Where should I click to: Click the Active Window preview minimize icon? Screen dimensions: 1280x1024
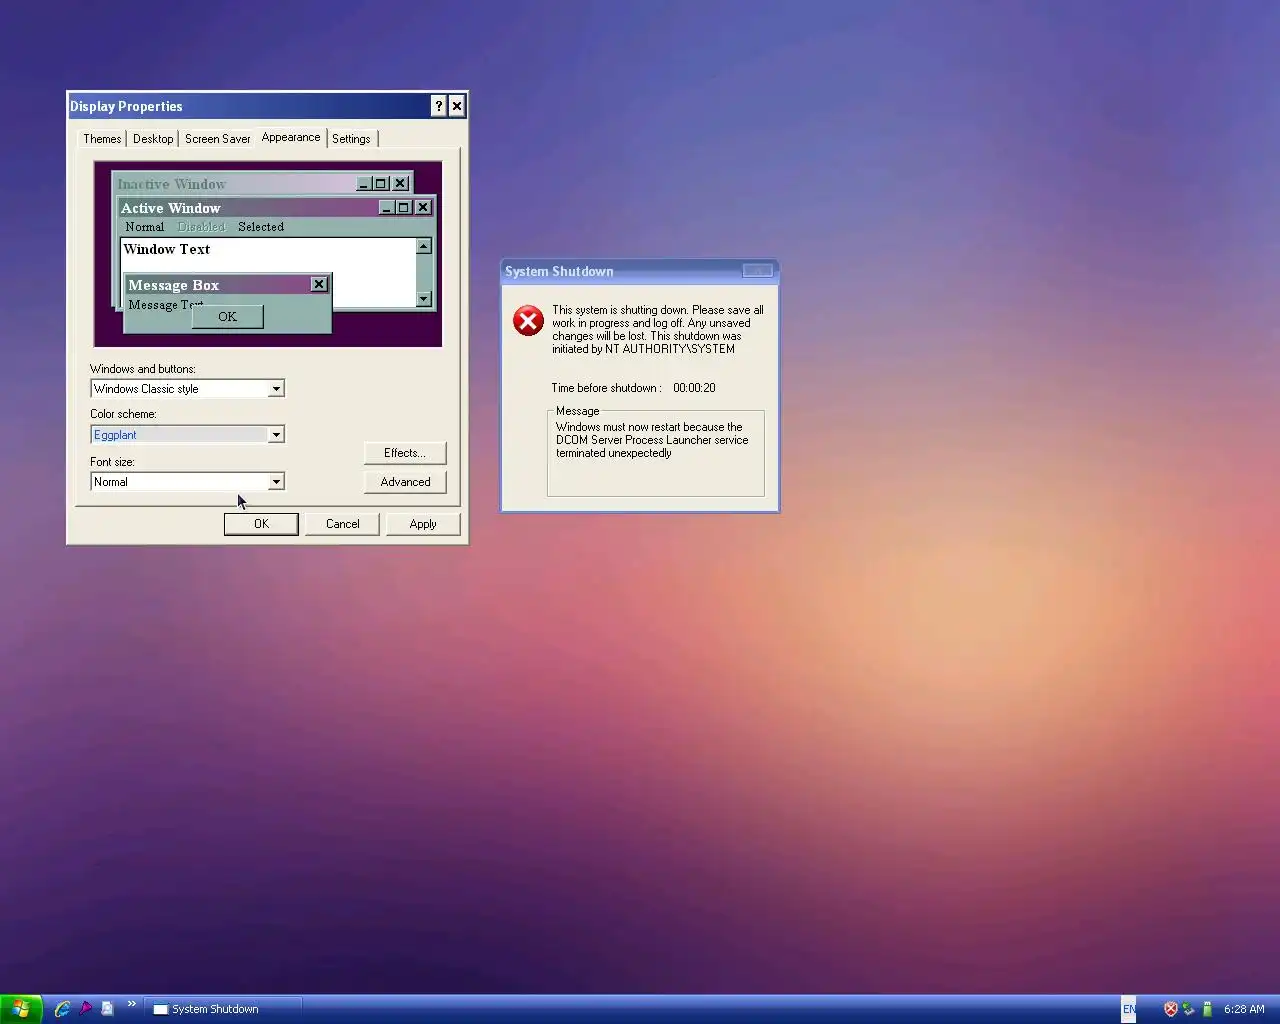386,207
